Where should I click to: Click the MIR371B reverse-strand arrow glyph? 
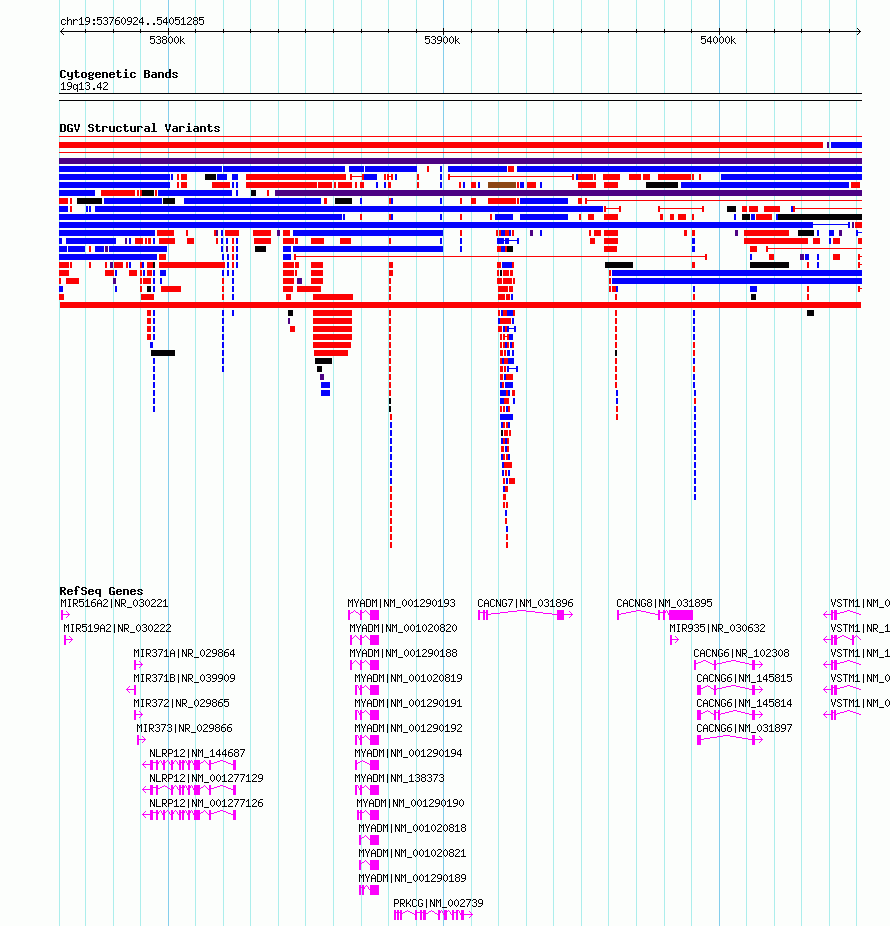[131, 690]
